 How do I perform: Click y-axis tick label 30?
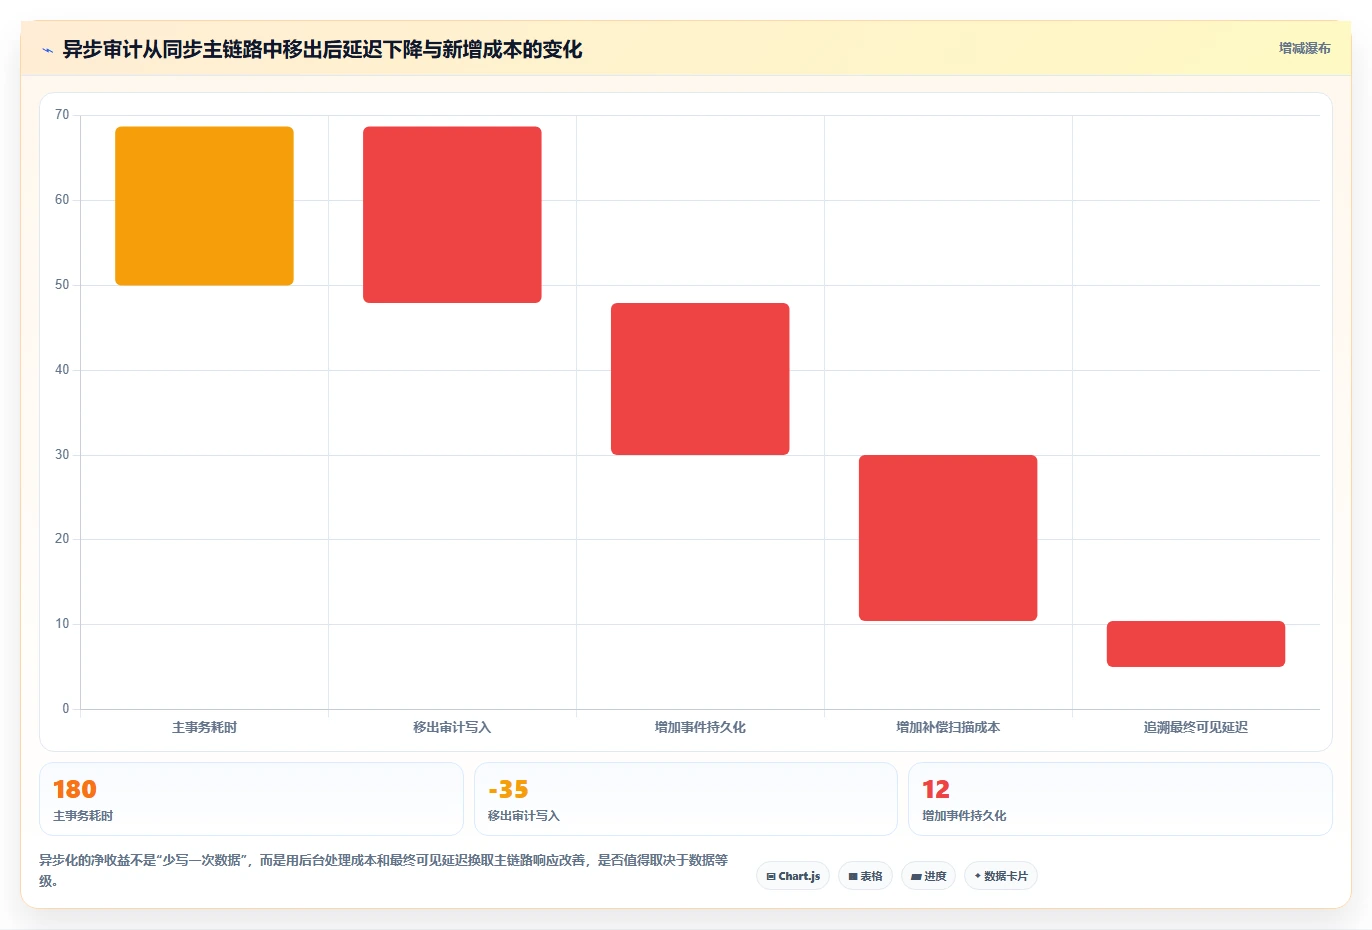pyautogui.click(x=62, y=455)
